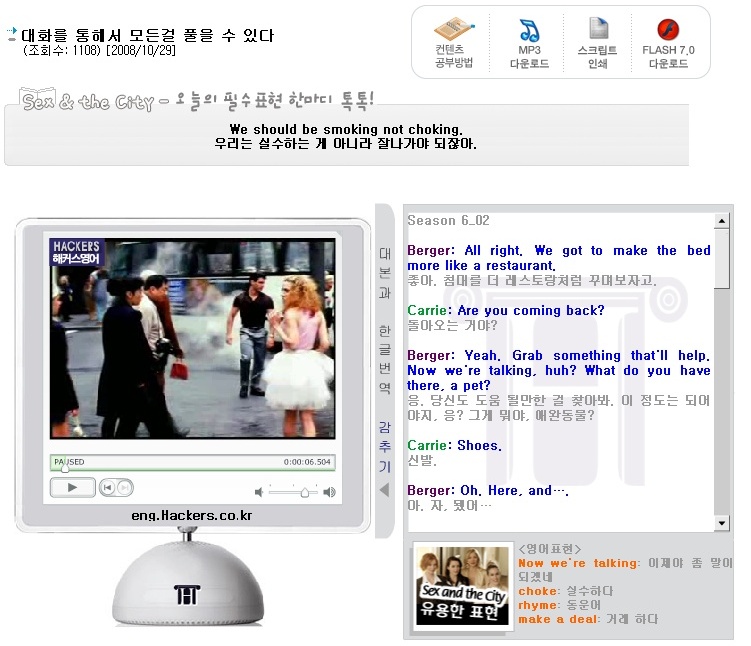The width and height of the screenshot is (751, 646).
Task: Download FLASH 7.0 player icon
Action: (x=668, y=43)
